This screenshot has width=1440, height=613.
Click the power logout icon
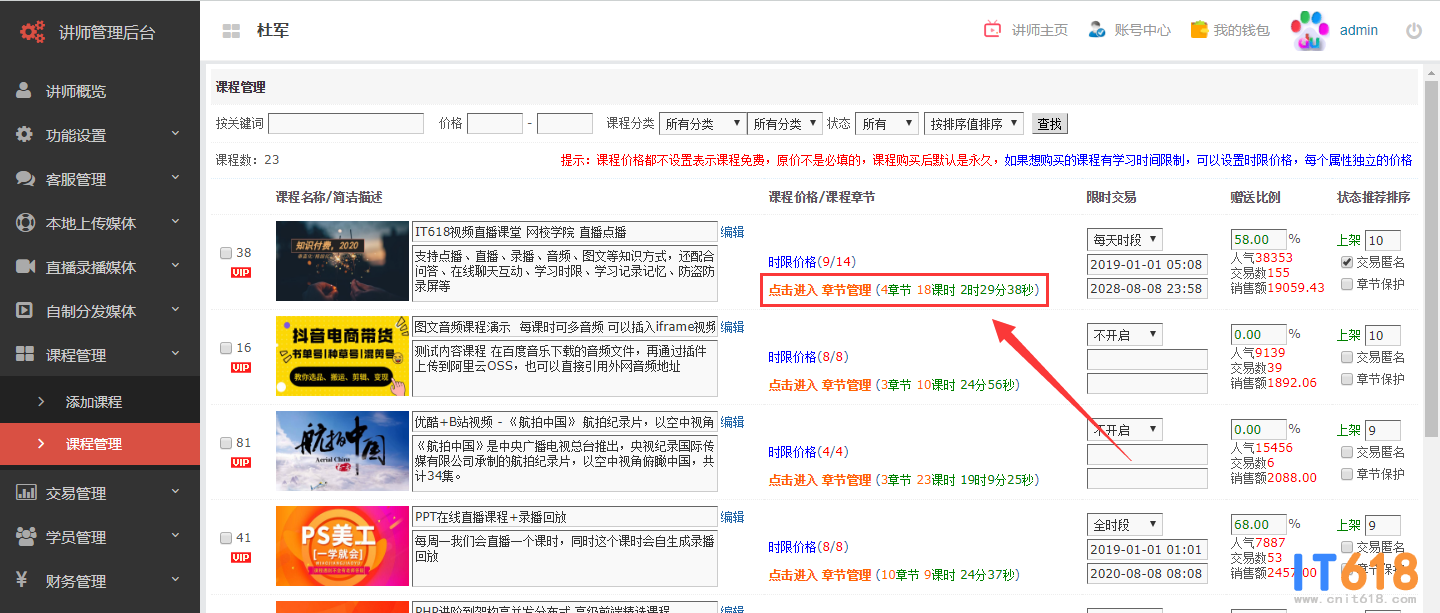coord(1413,31)
